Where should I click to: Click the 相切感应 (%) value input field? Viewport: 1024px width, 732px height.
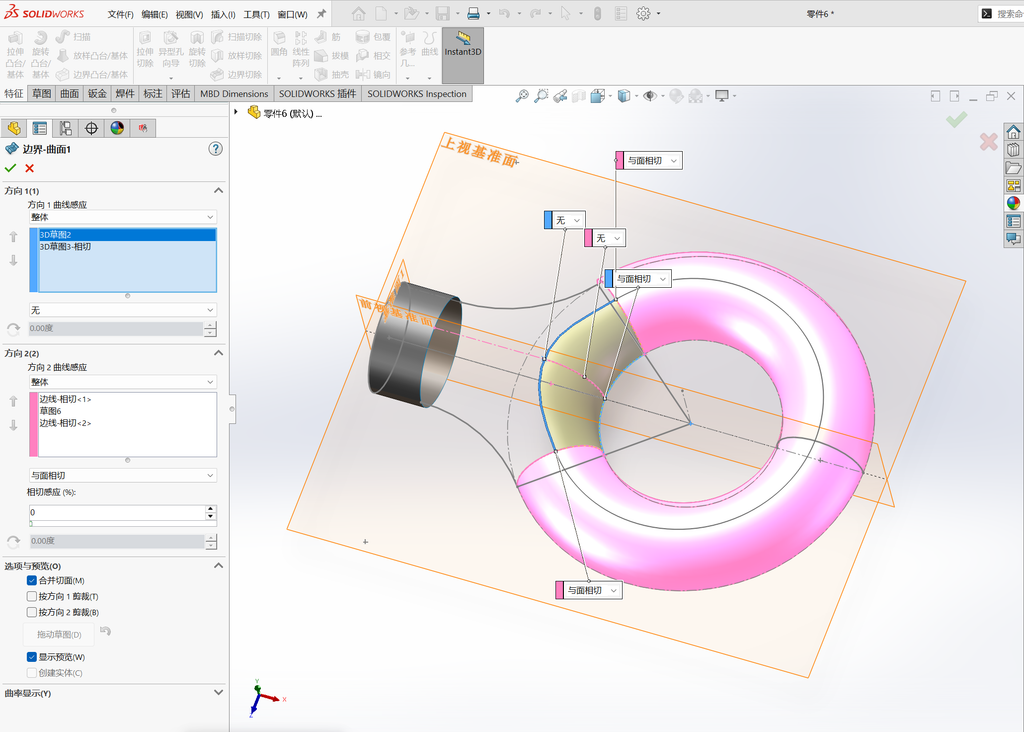(x=118, y=513)
